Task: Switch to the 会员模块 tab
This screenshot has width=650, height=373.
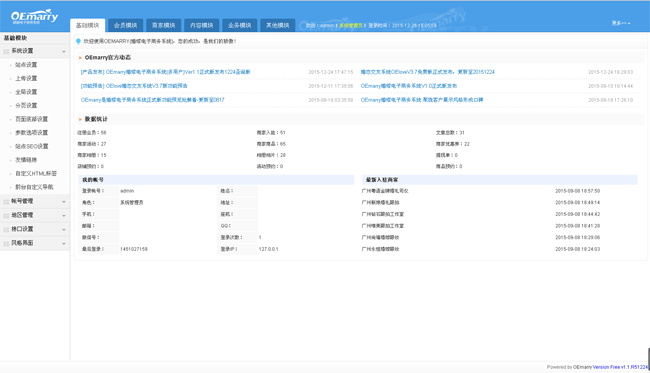Action: click(126, 25)
